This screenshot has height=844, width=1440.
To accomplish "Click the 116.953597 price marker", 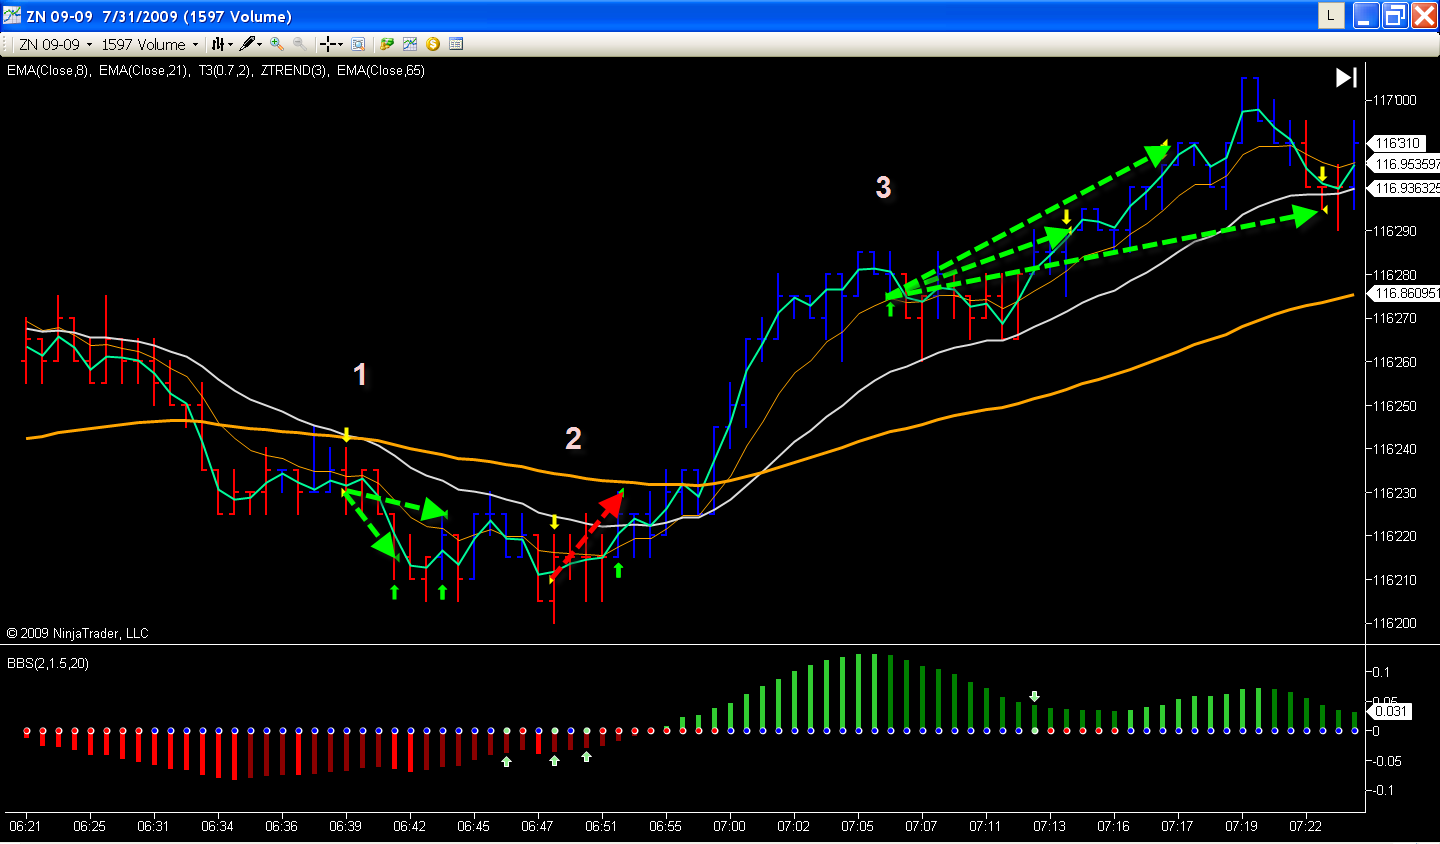I will (1404, 164).
